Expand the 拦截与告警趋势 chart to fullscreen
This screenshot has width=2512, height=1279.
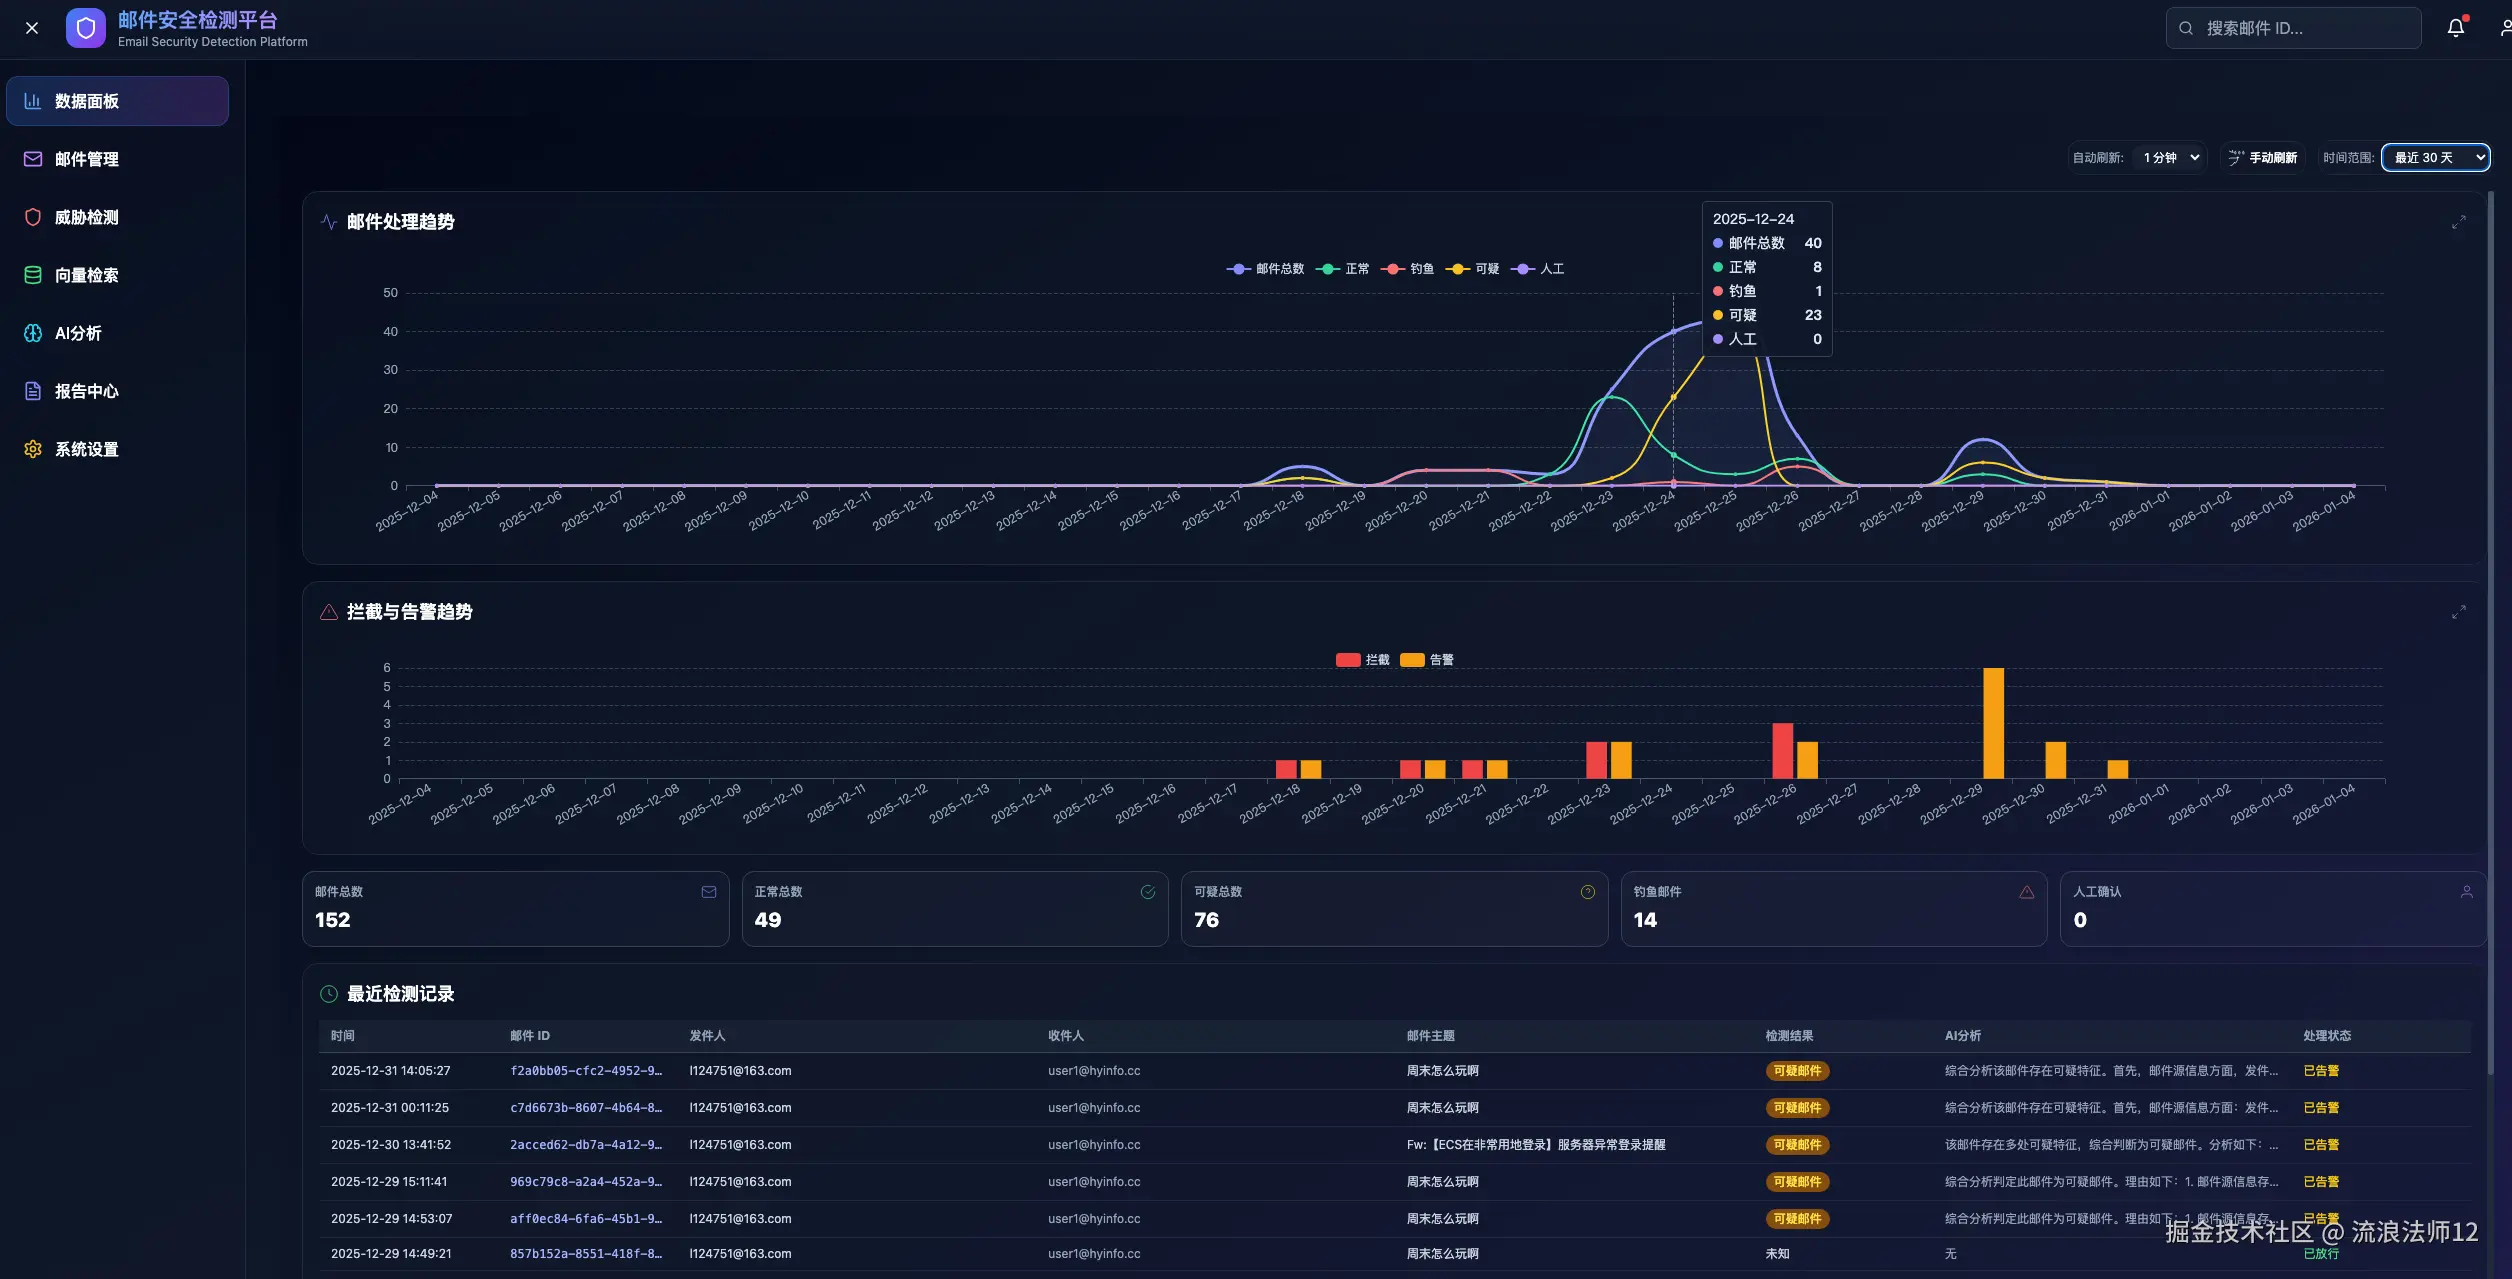click(2458, 612)
